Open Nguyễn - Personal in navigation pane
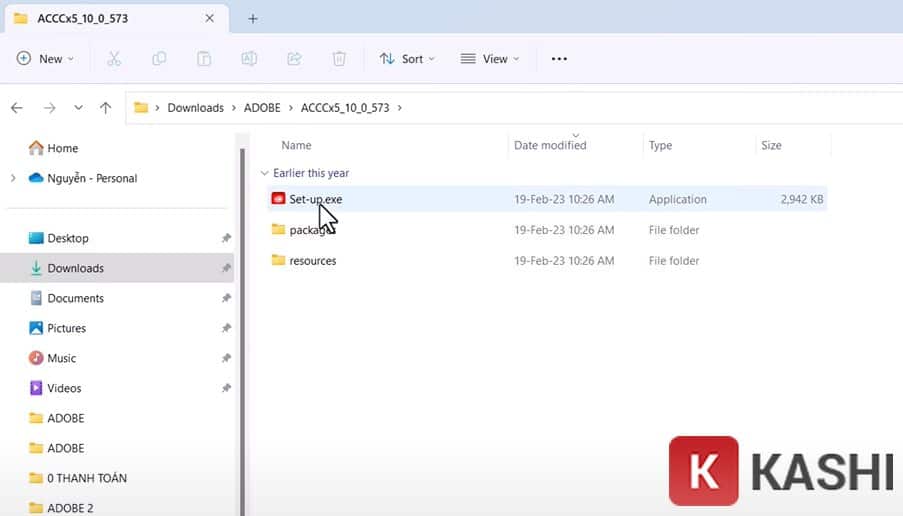 point(92,178)
